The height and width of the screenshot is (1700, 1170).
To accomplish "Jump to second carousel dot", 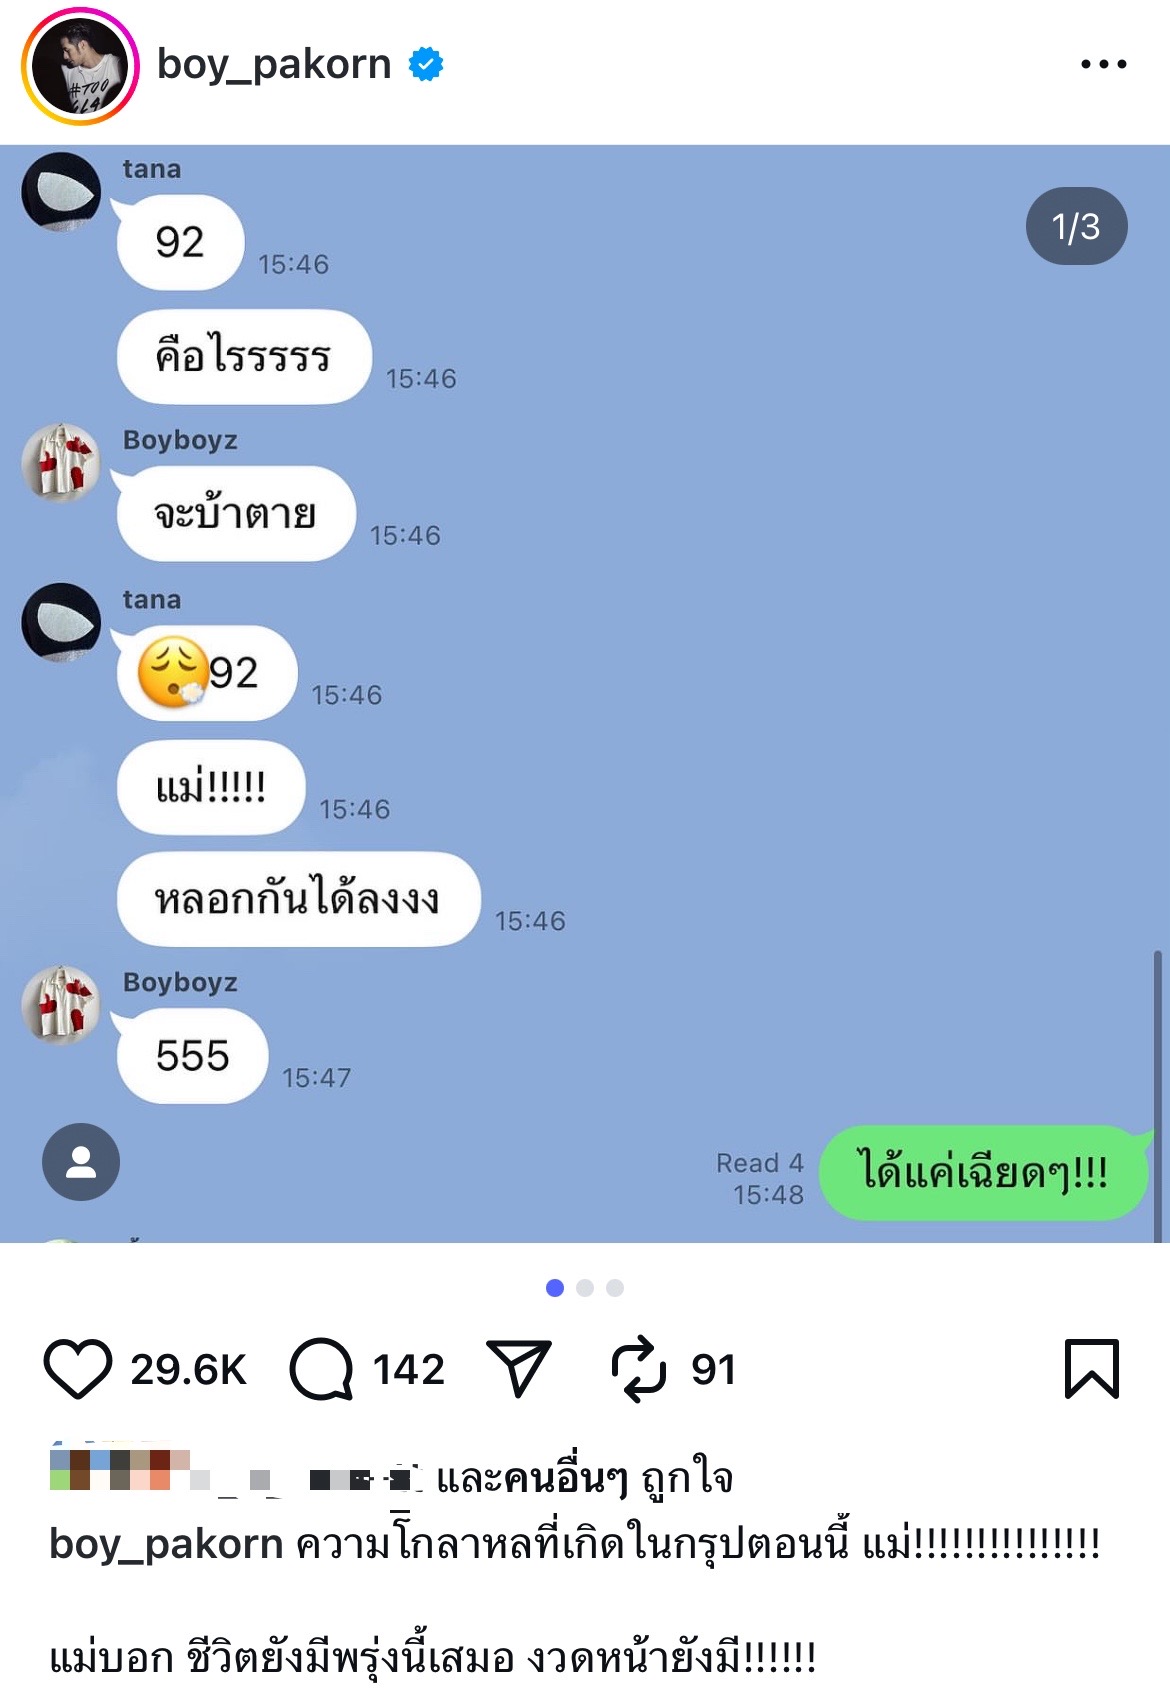I will (585, 1288).
